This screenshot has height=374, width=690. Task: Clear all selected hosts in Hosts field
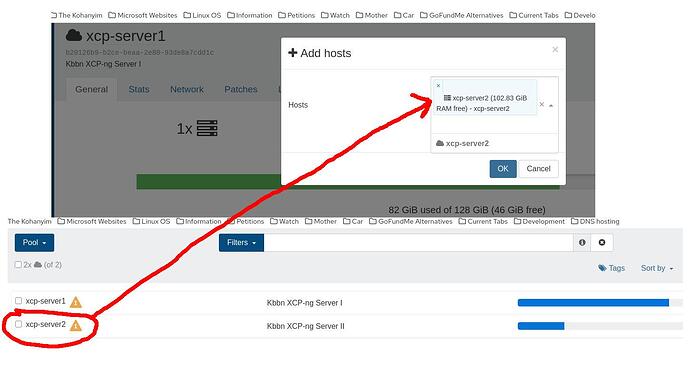pos(542,104)
